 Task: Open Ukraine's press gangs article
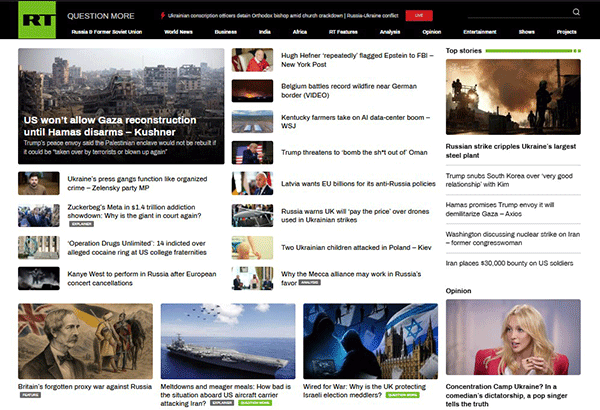(x=137, y=183)
